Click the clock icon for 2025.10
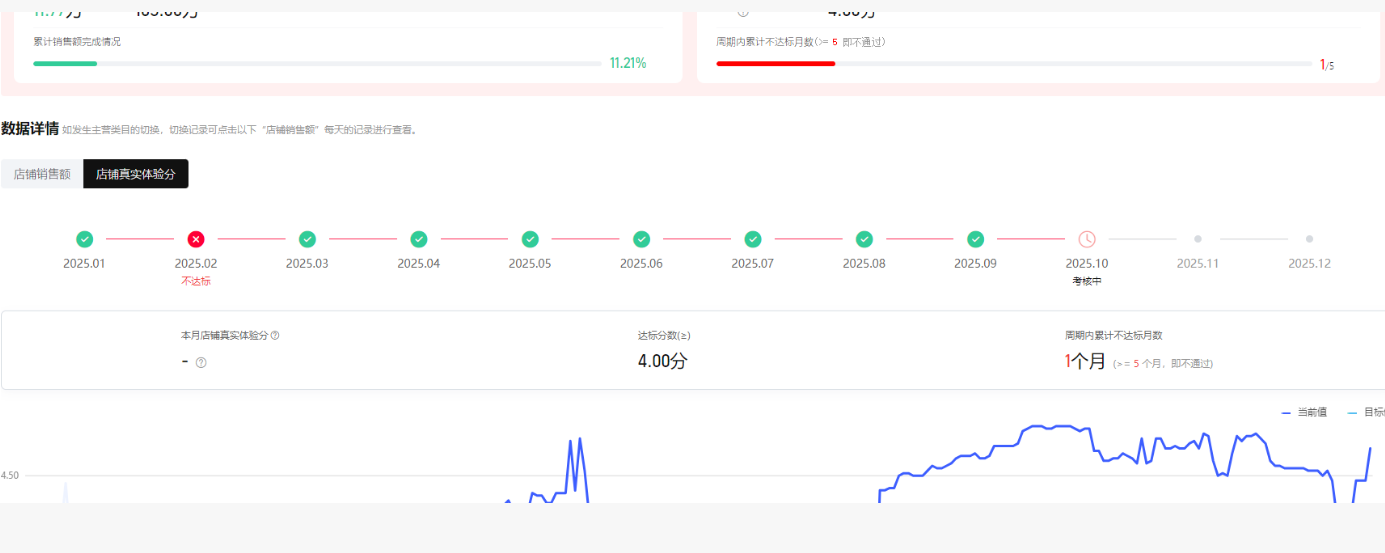Screen dimensions: 1385x553 click(1087, 239)
